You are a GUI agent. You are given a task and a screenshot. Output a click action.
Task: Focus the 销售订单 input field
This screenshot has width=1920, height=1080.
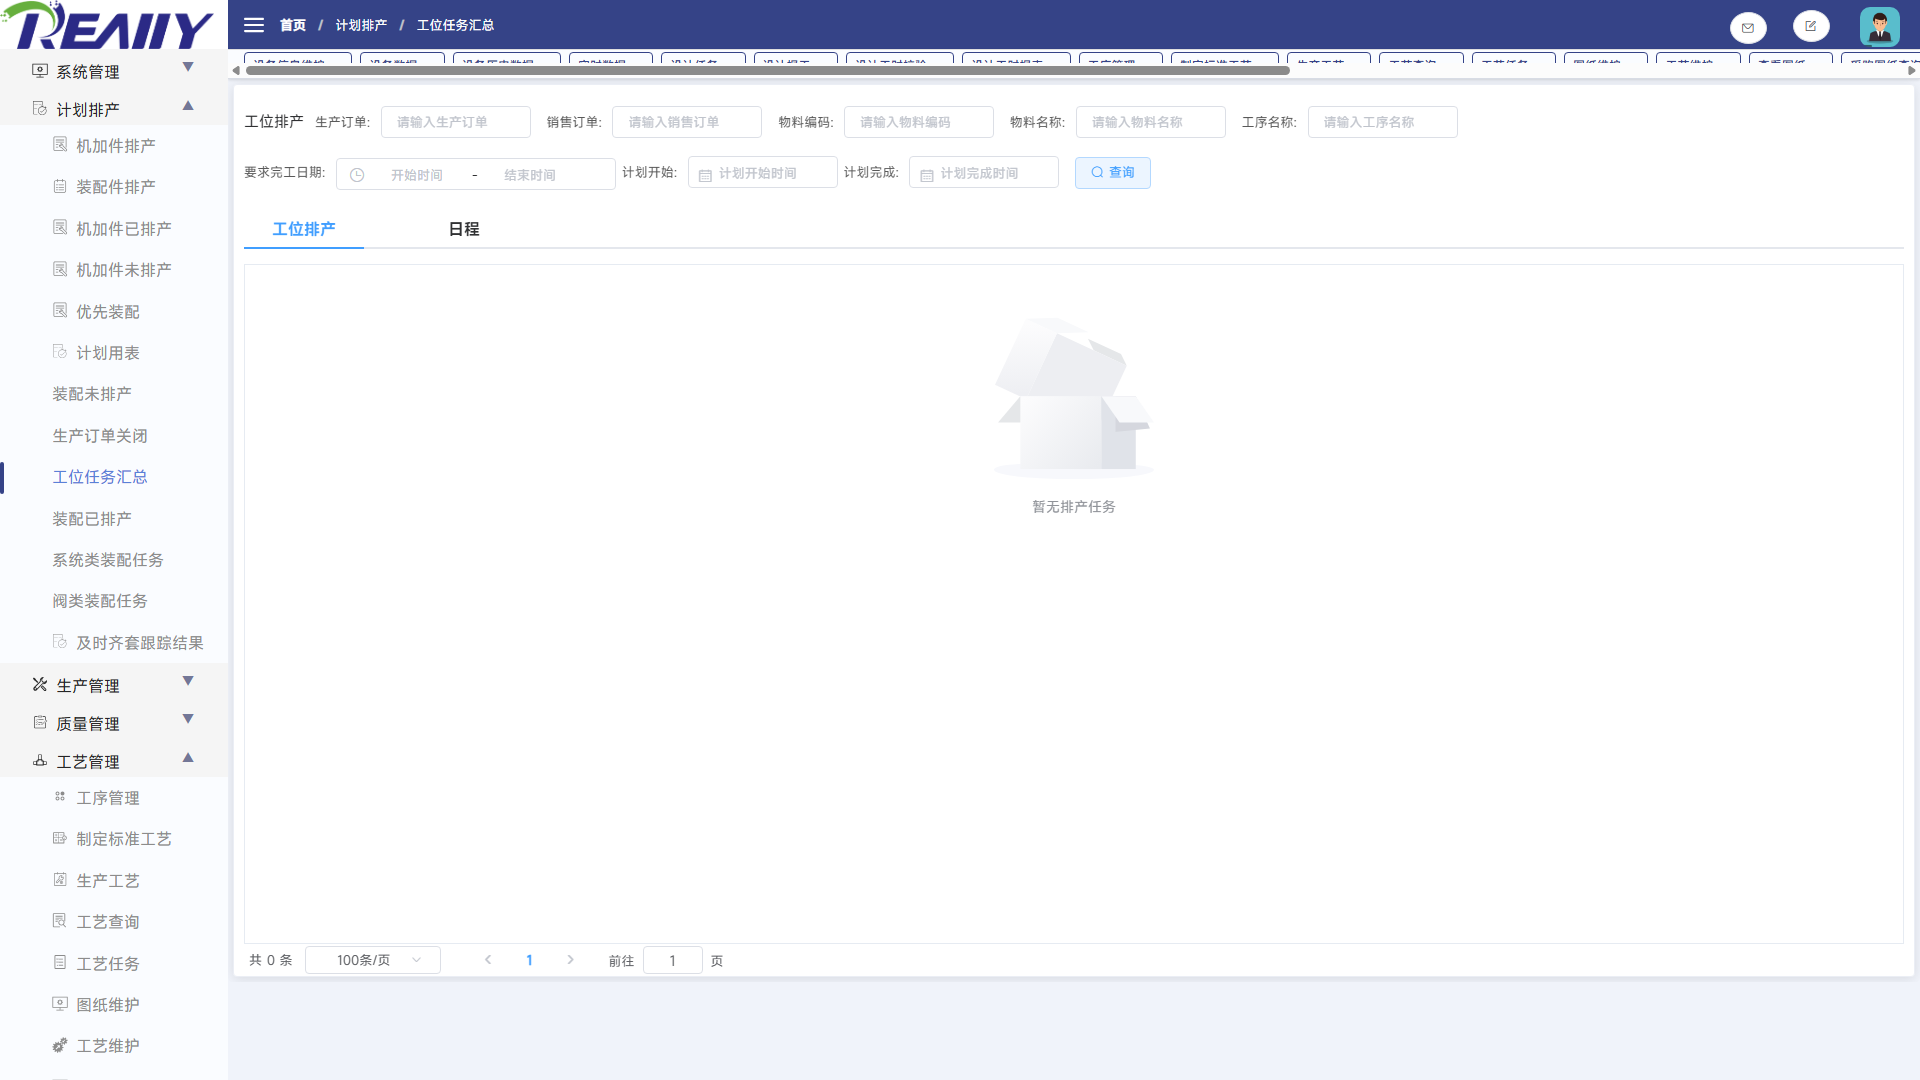click(687, 122)
